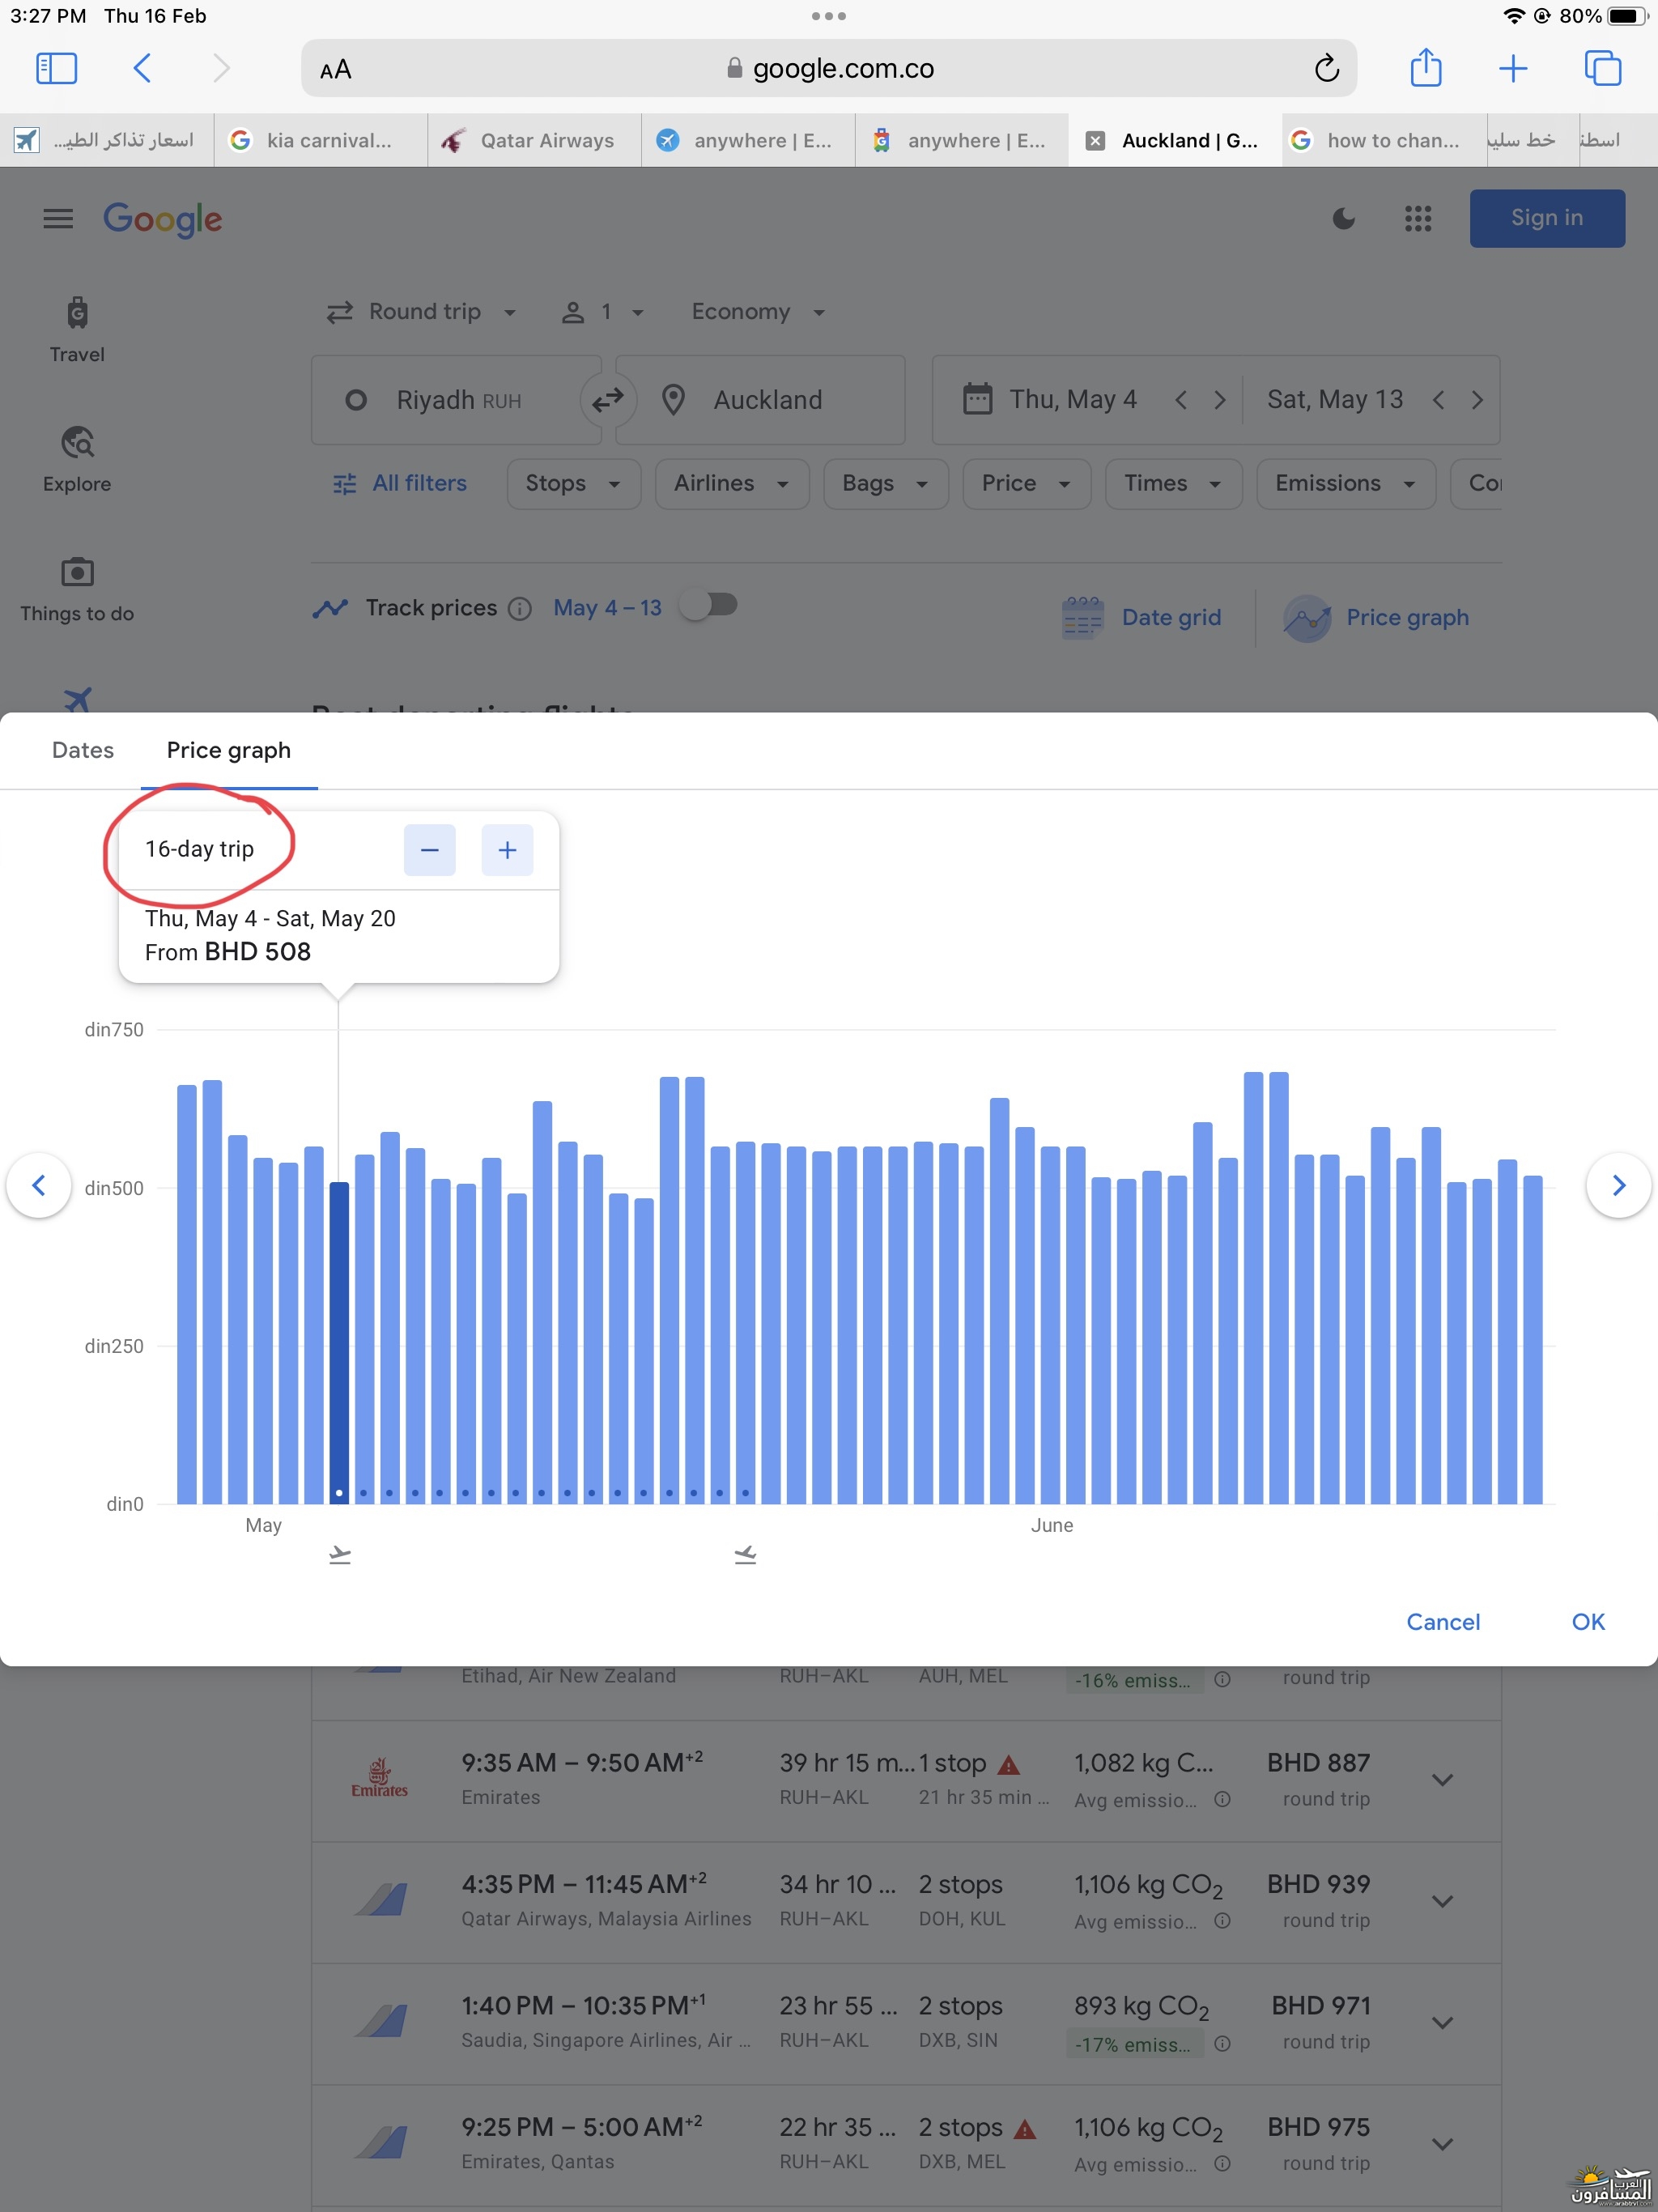Screen dimensions: 1658x2212
Task: Edit Auckland destination field
Action: [760, 400]
